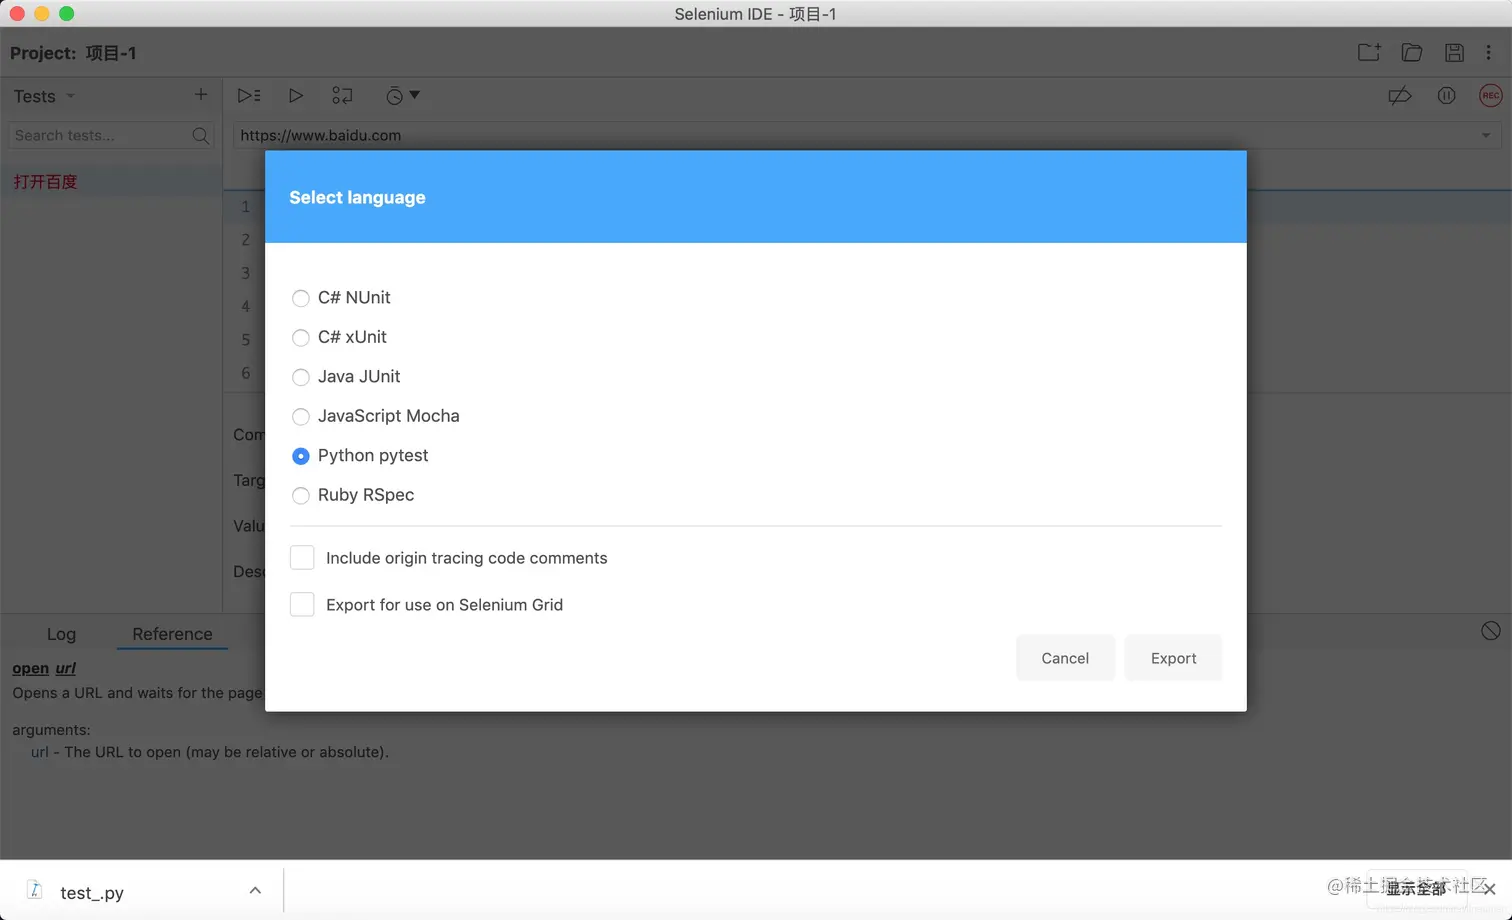Open the three-dot more options menu
1512x920 pixels.
point(1489,52)
